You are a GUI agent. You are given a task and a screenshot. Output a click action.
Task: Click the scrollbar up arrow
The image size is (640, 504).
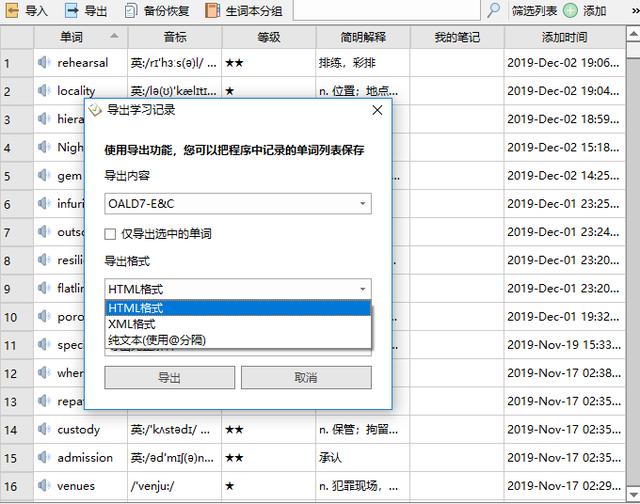point(633,33)
